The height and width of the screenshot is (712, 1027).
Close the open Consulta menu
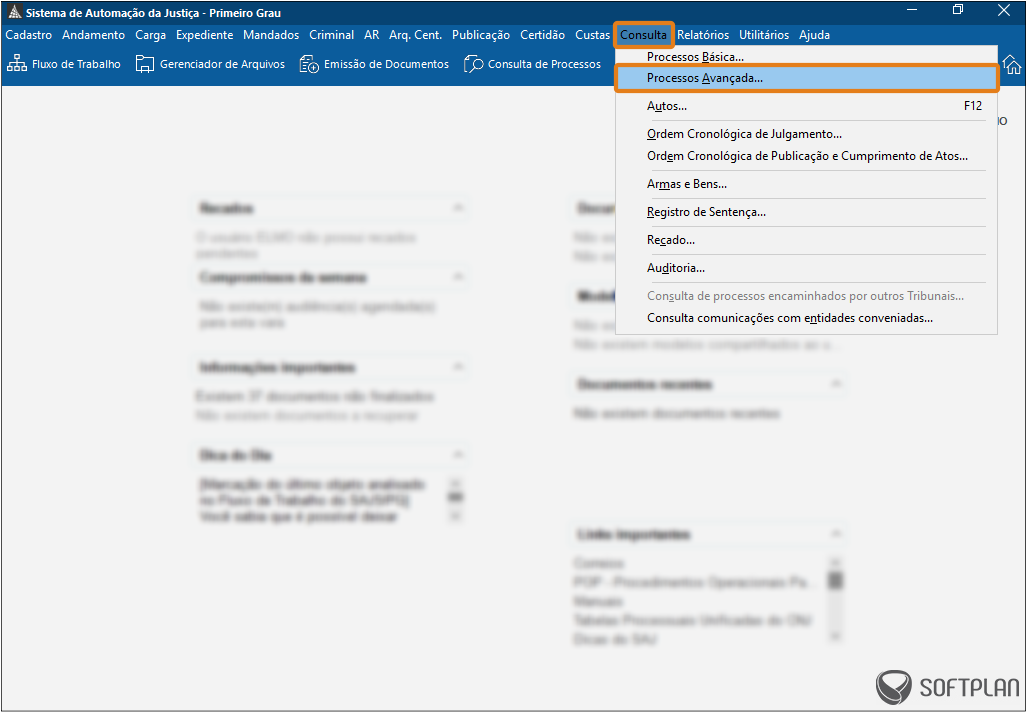coord(643,35)
